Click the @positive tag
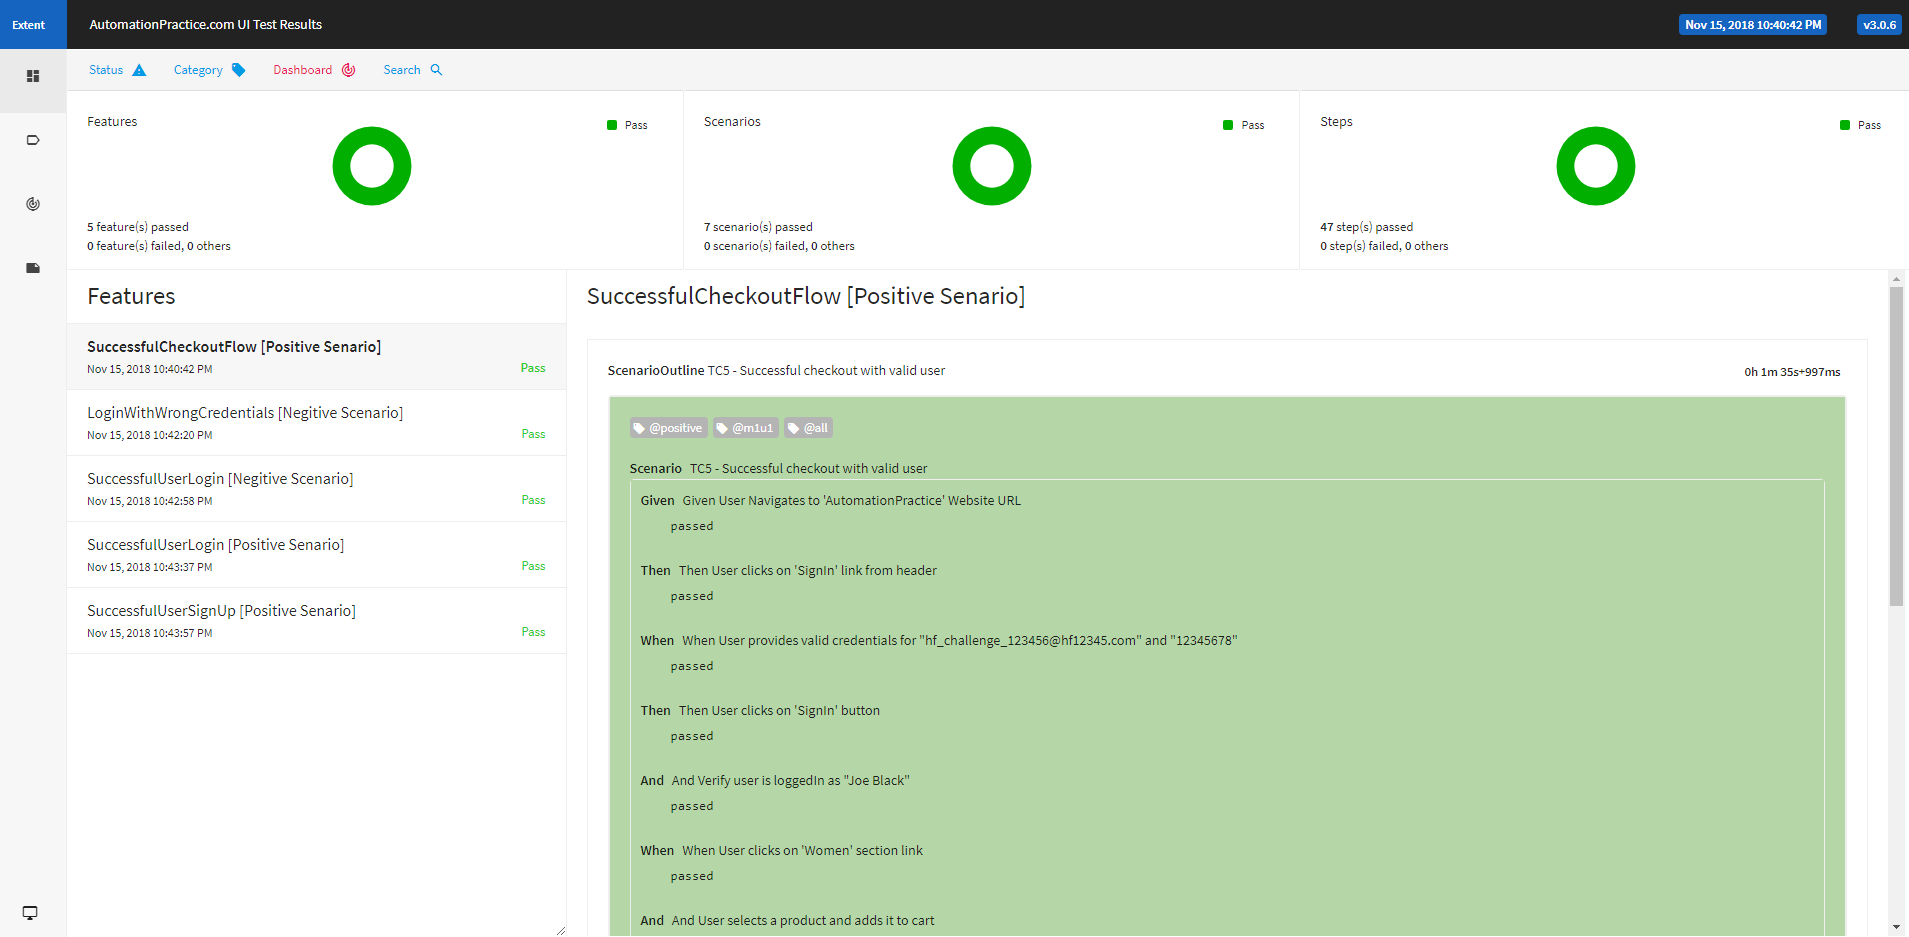This screenshot has width=1909, height=937. tap(668, 428)
